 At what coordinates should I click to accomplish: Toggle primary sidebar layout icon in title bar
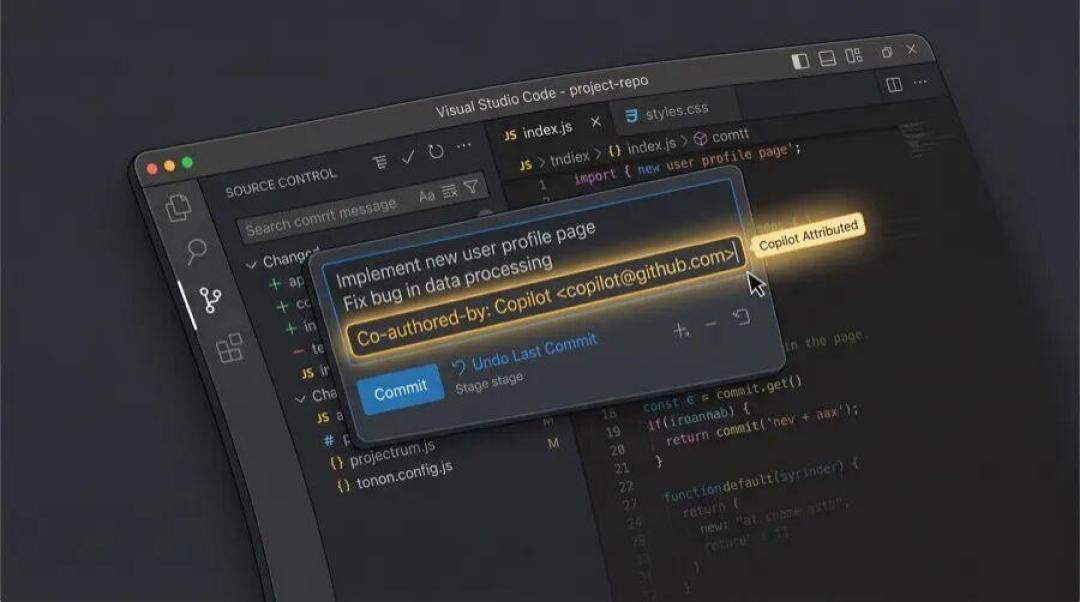[800, 61]
